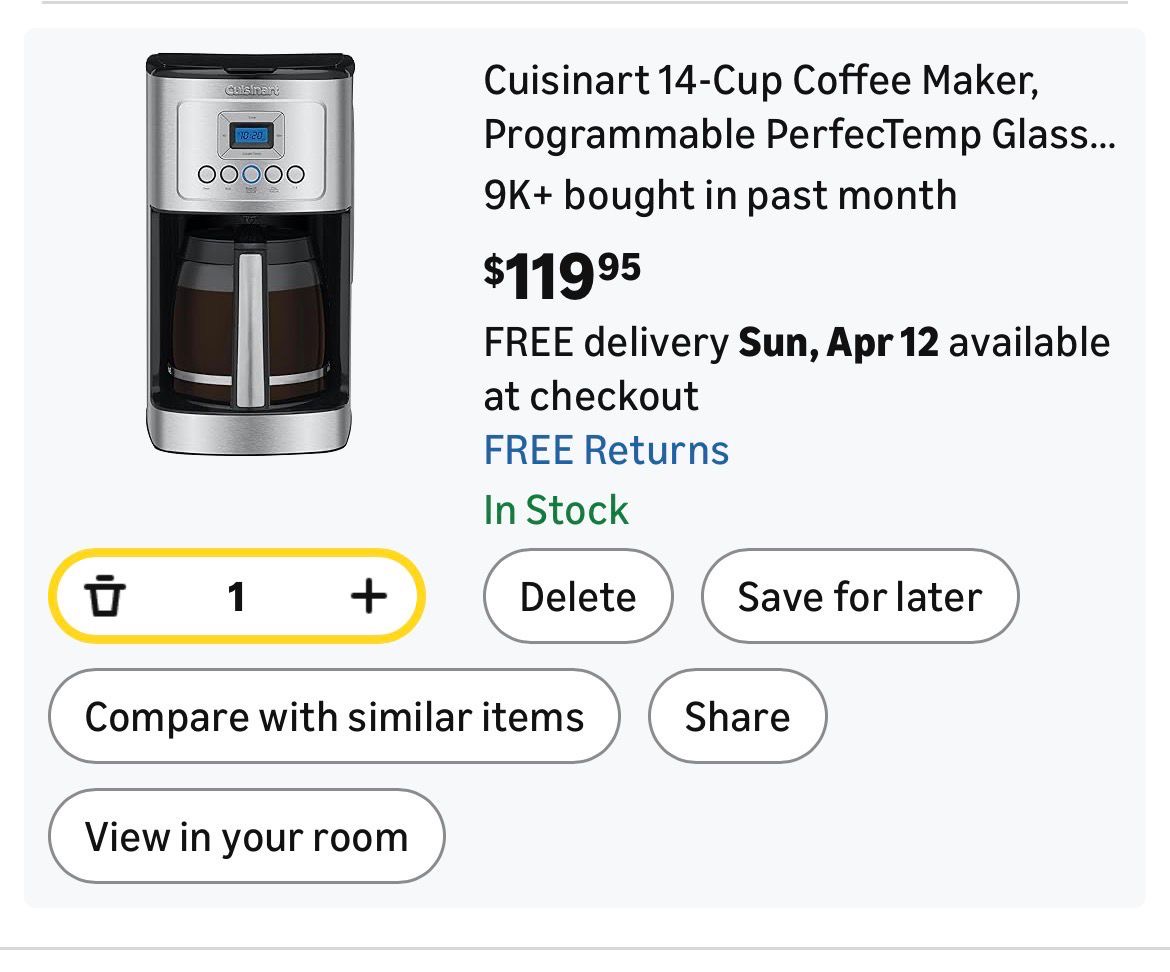1170x972 pixels.
Task: Open Compare with similar items
Action: coord(334,717)
